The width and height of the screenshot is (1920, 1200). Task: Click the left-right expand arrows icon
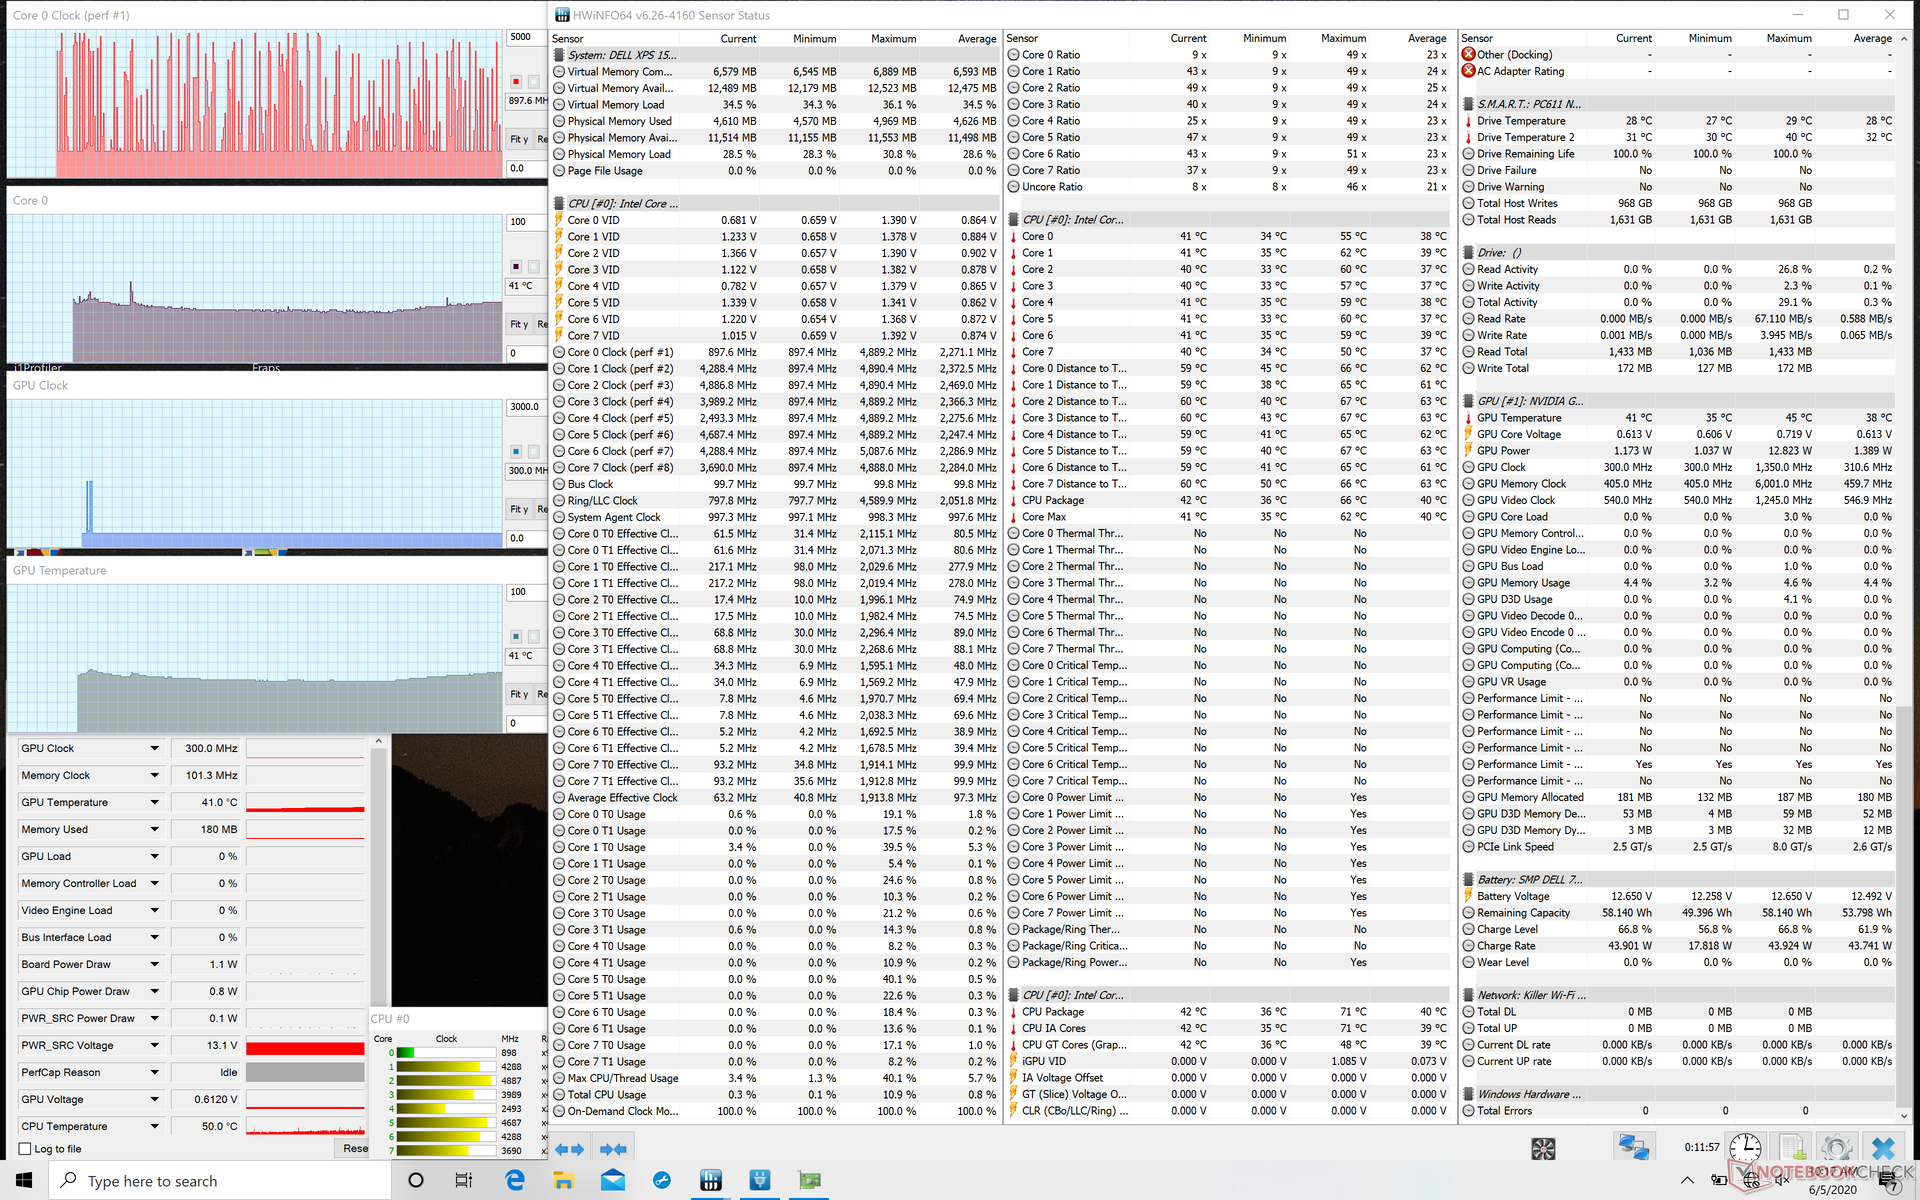(x=569, y=1149)
